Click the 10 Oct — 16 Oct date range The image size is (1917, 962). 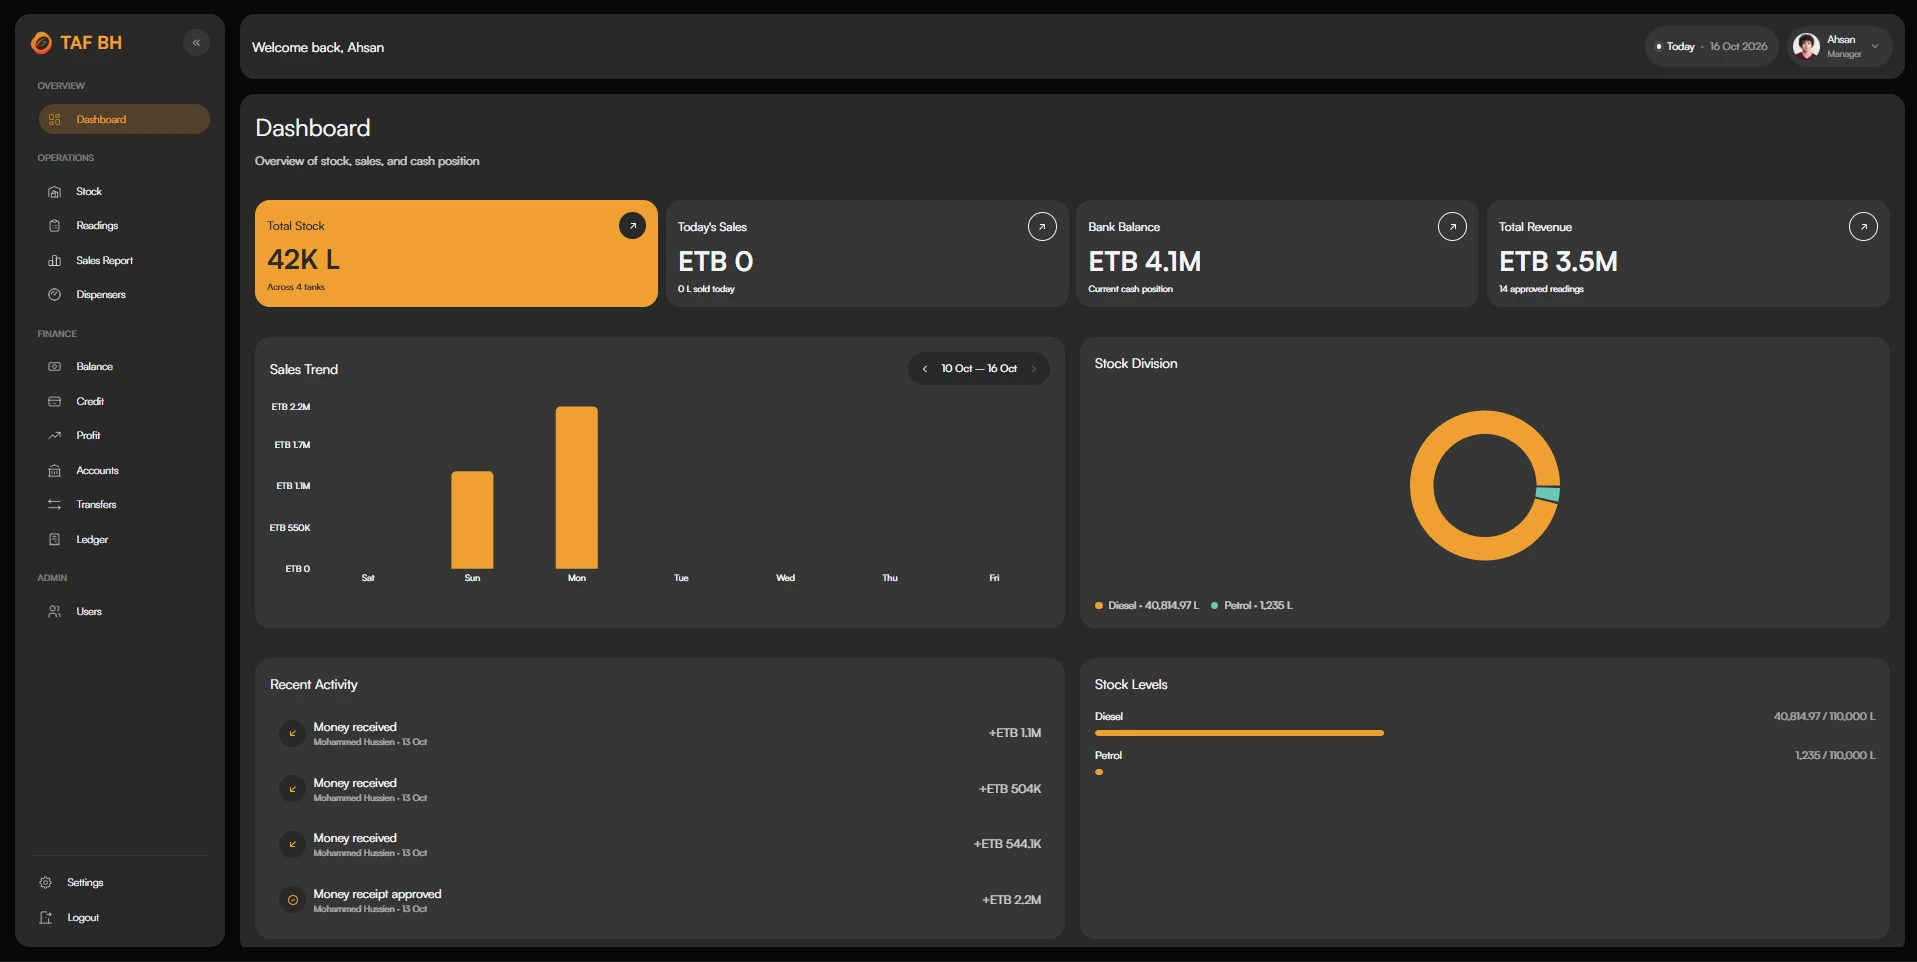(979, 369)
